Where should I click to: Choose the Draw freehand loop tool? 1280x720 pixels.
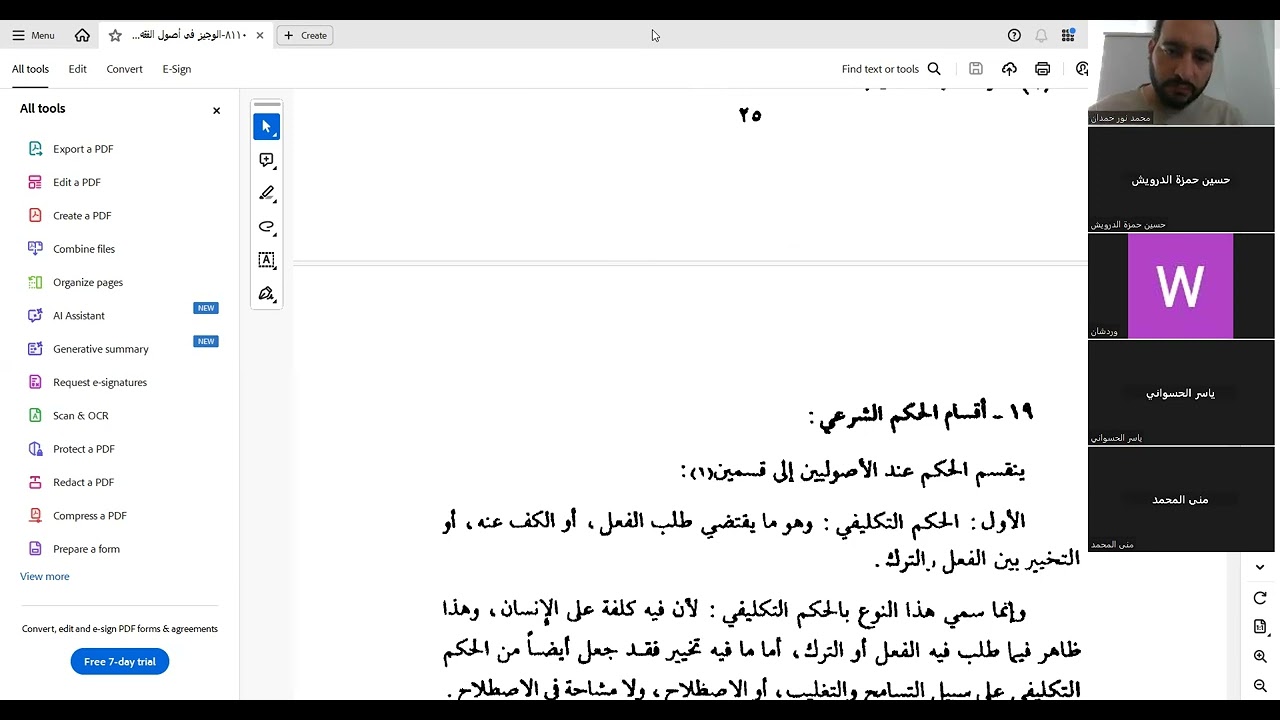[266, 226]
